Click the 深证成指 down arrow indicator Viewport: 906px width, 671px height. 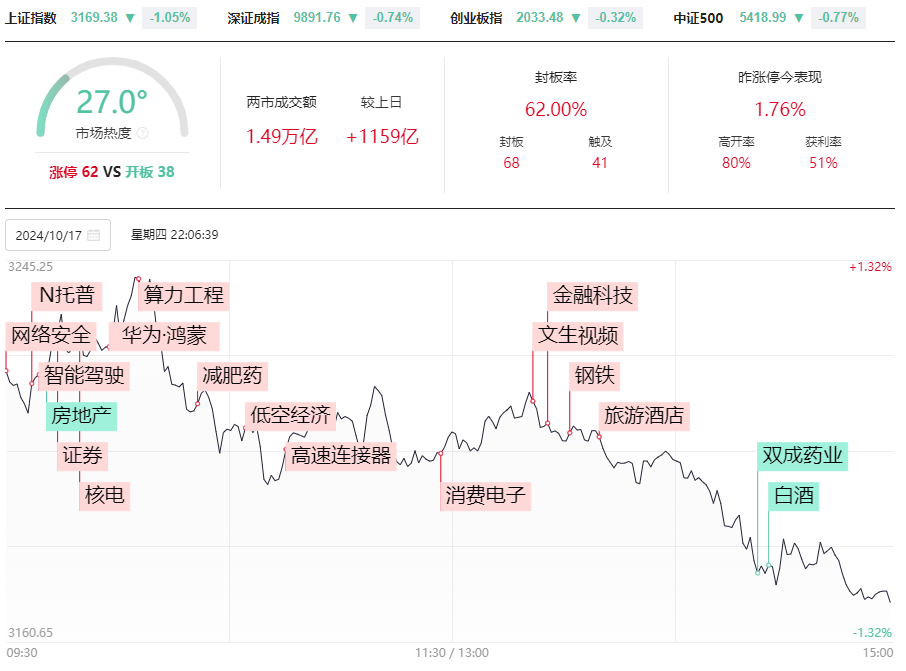pyautogui.click(x=353, y=18)
